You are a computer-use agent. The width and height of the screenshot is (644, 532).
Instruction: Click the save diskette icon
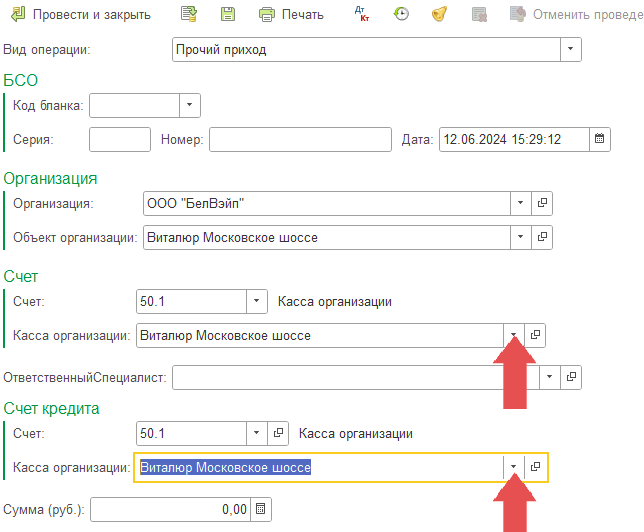(x=228, y=14)
